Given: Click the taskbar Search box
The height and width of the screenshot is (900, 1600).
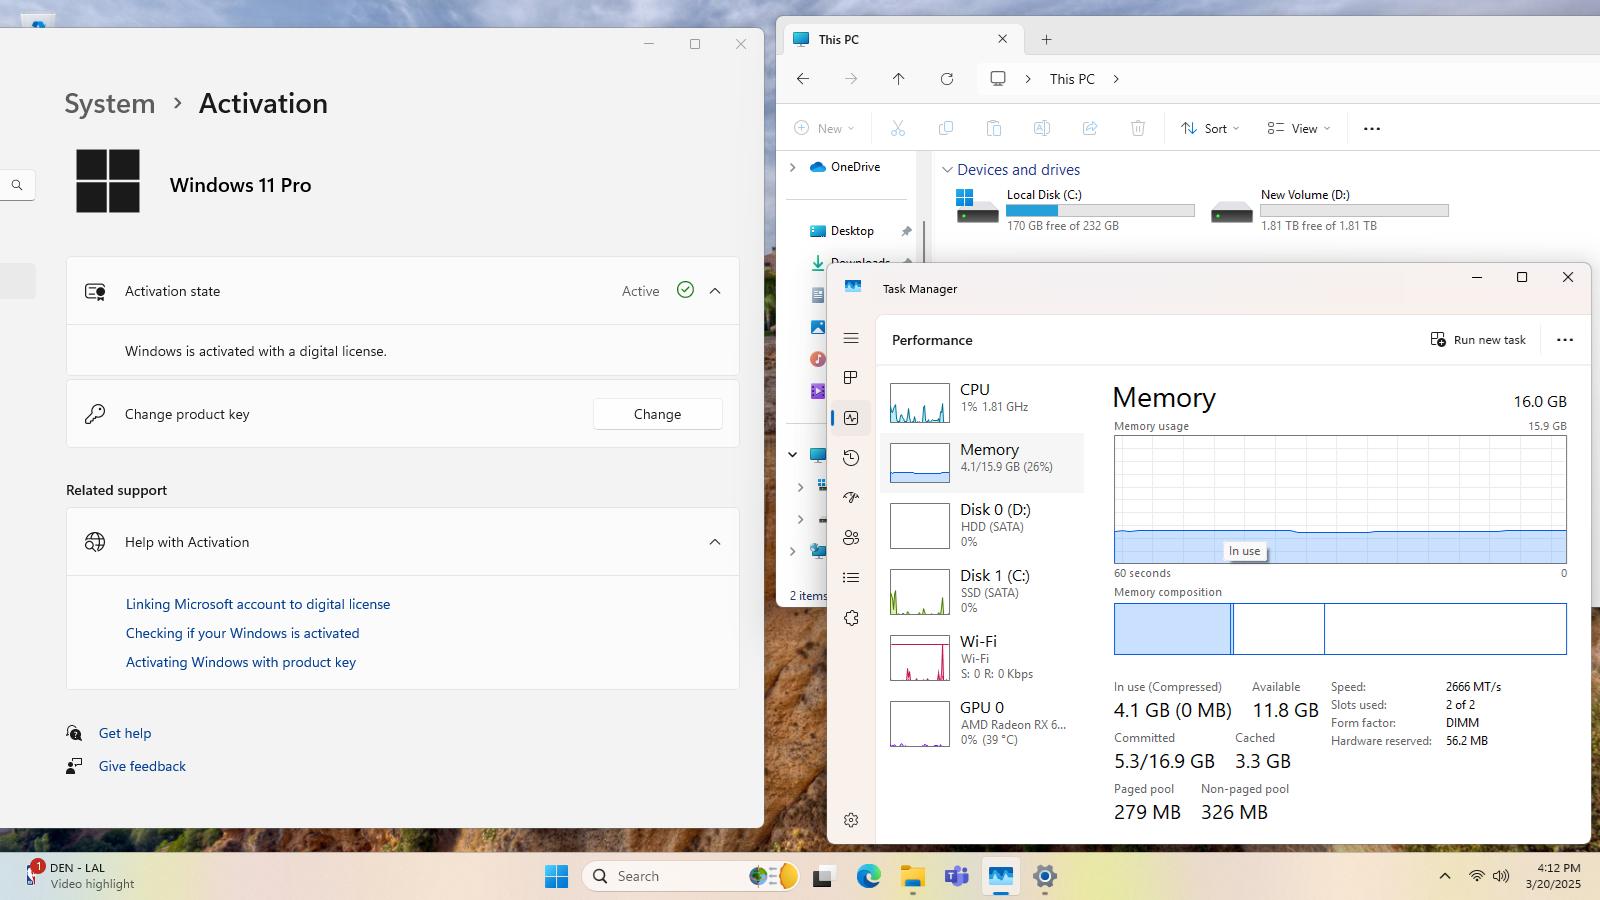Looking at the screenshot, I should pos(690,877).
